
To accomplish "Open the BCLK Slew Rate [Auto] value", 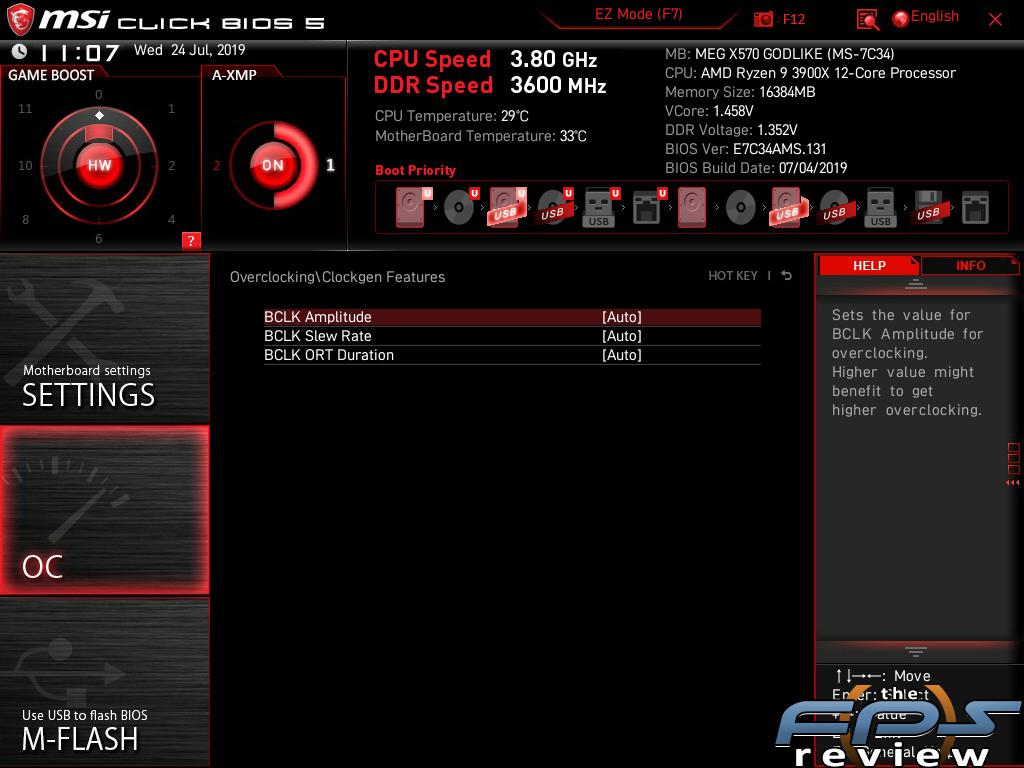I will [x=622, y=336].
